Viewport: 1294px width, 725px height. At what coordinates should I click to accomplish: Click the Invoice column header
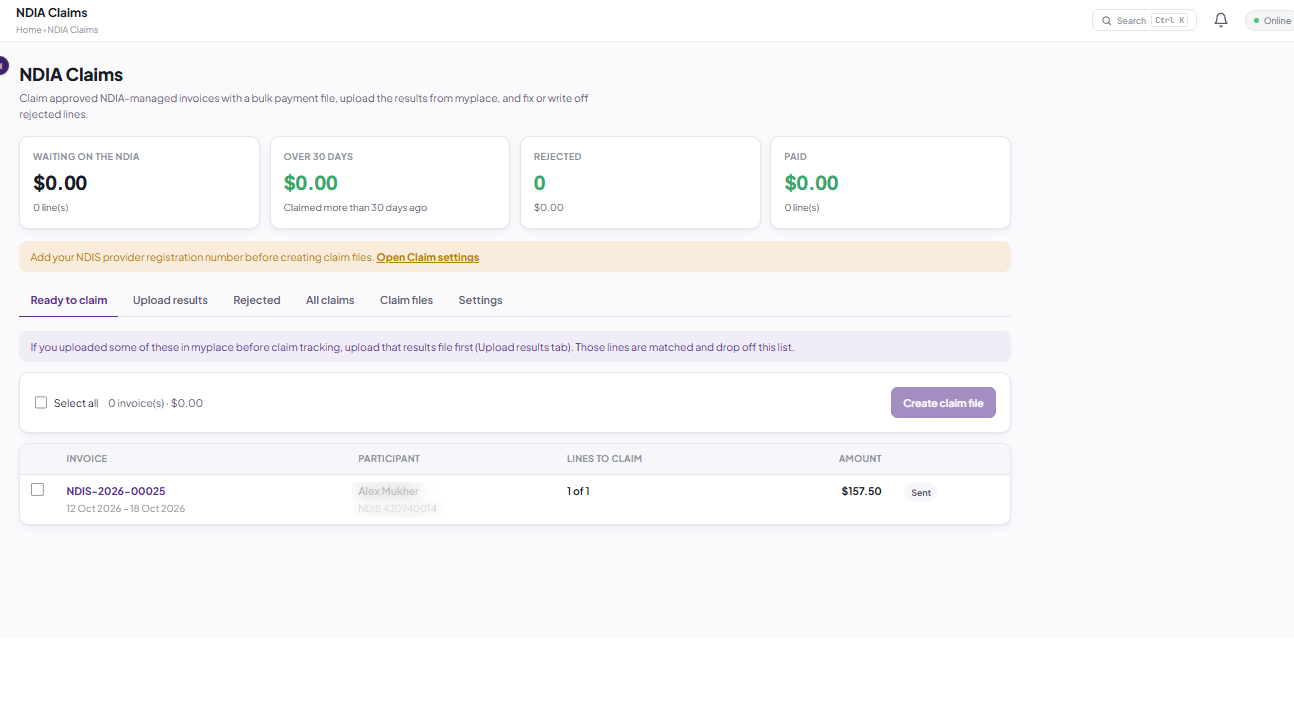point(87,459)
